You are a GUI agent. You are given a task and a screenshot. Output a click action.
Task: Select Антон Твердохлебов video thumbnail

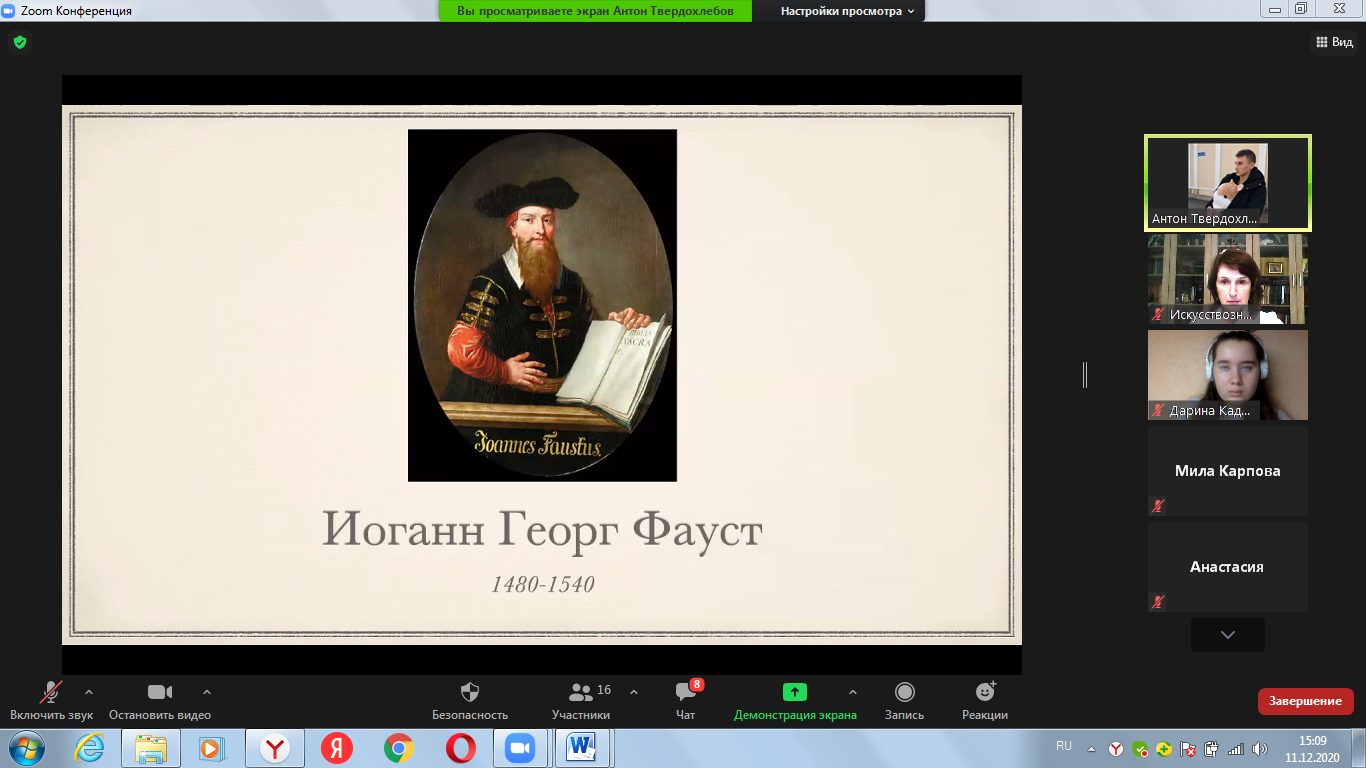click(x=1228, y=183)
